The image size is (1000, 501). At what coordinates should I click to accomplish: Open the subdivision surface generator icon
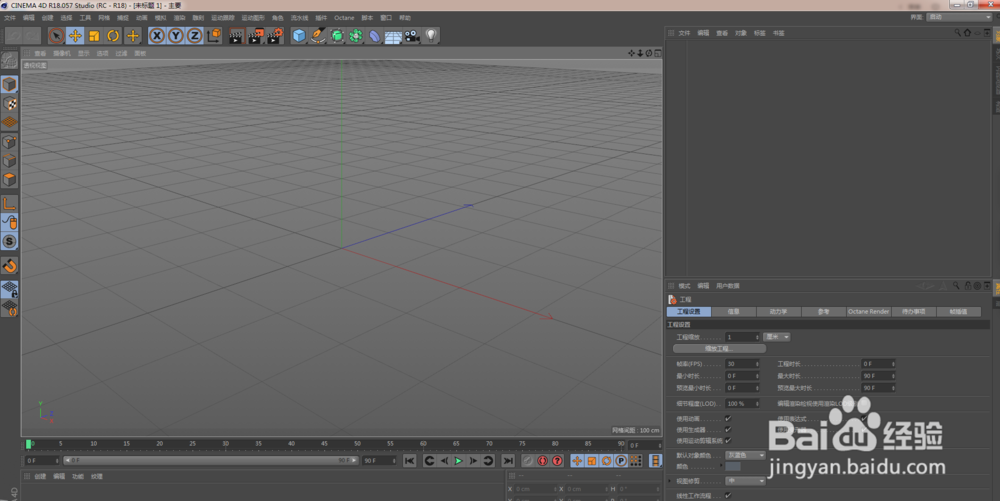point(337,36)
